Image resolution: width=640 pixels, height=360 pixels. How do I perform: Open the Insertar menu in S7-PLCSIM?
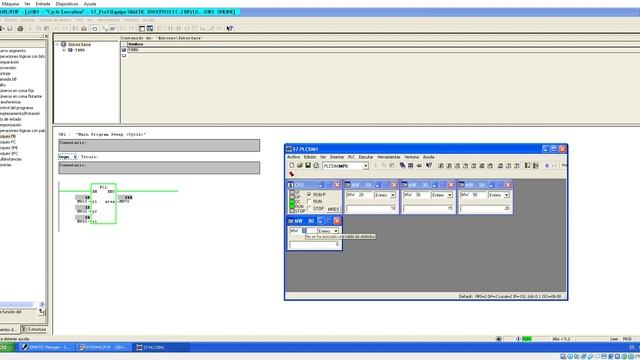[x=337, y=157]
